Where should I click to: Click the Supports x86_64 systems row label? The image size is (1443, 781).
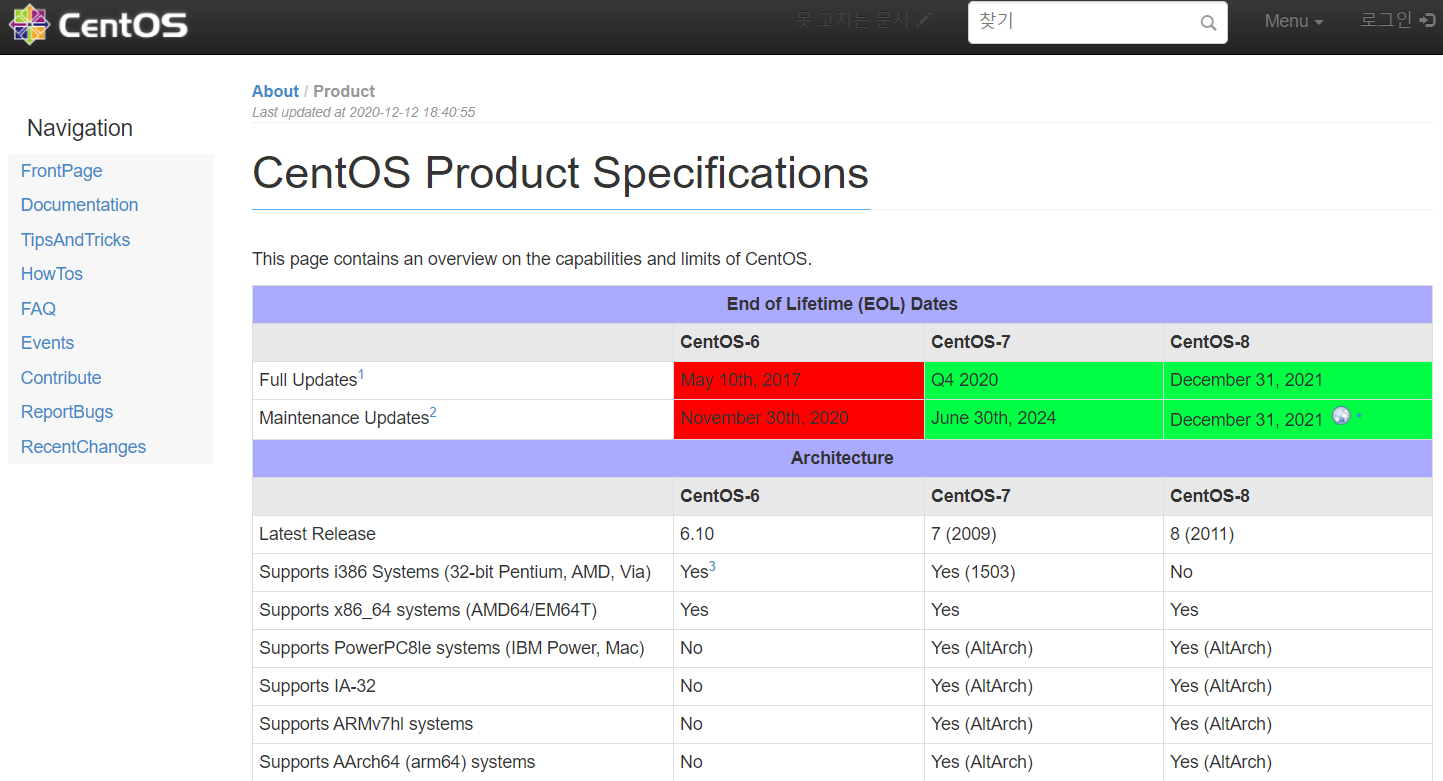[x=428, y=610]
